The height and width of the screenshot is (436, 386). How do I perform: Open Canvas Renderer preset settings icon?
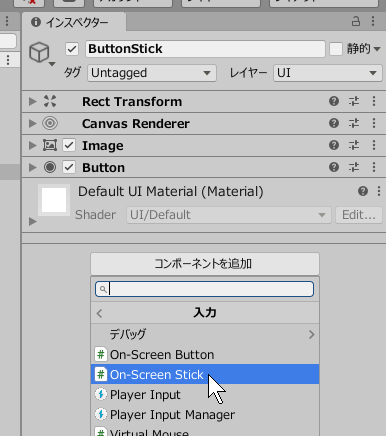354,123
